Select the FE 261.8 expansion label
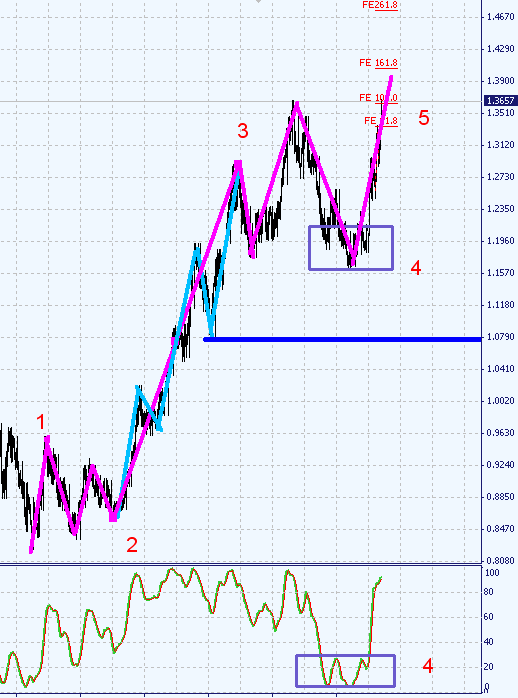Image resolution: width=518 pixels, height=698 pixels. 380,5
